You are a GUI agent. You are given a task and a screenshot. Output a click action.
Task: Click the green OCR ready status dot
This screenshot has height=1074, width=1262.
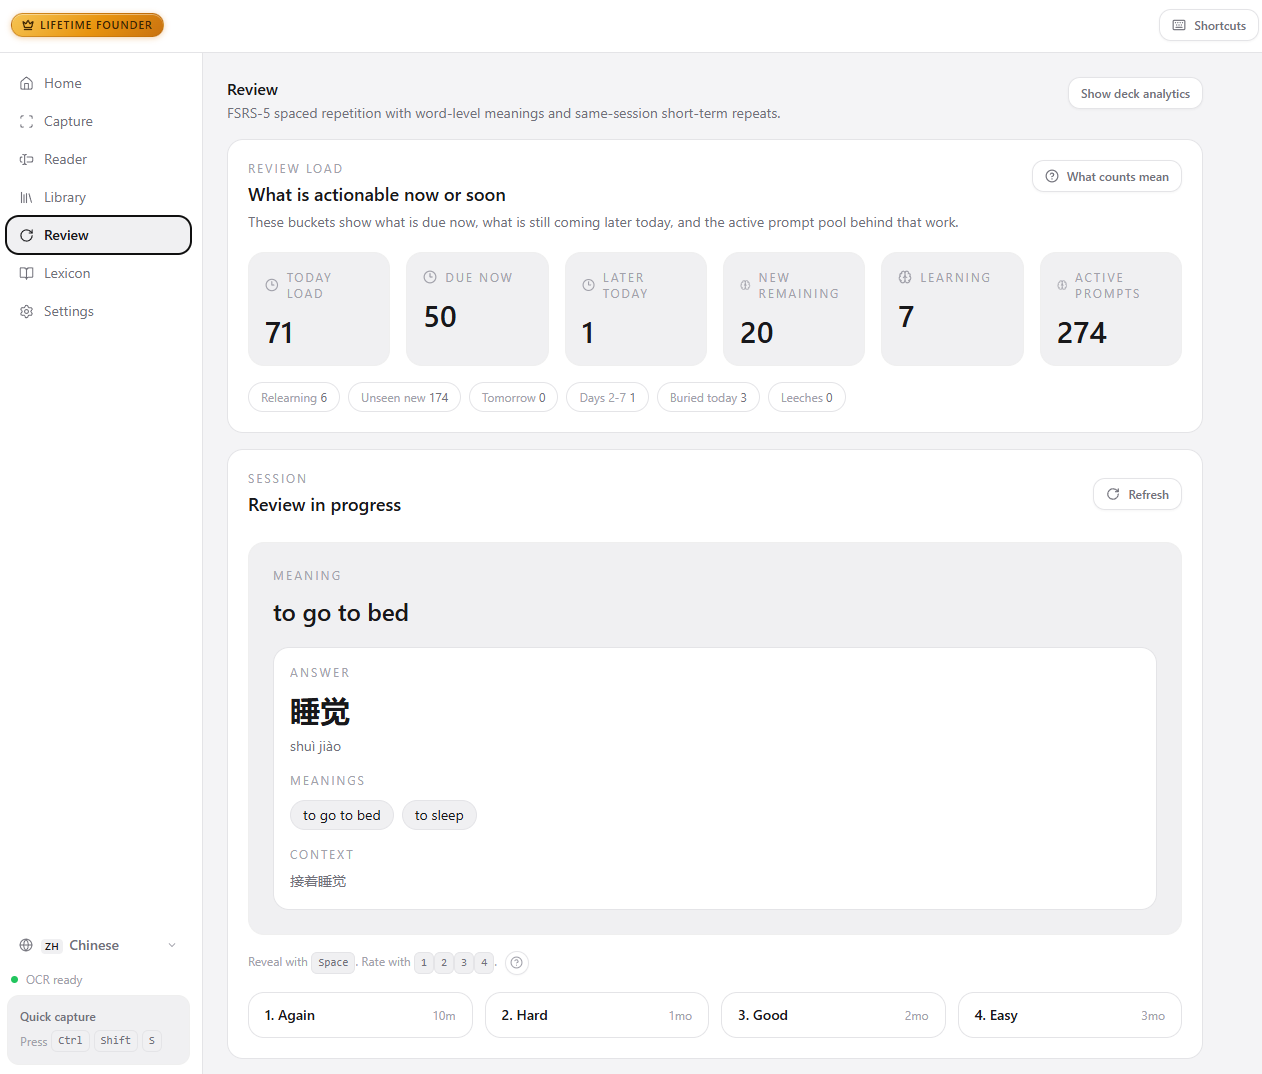(14, 979)
